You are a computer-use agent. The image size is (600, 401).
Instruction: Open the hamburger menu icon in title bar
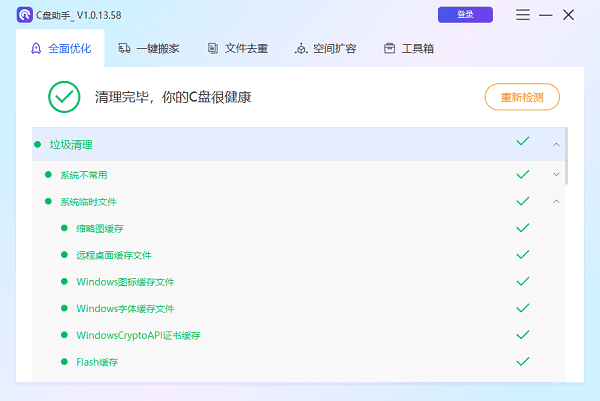(523, 15)
